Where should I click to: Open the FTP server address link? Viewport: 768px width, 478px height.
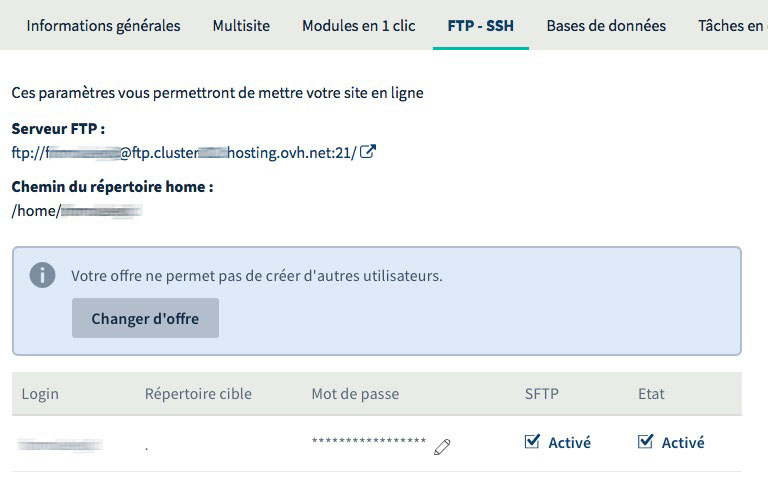[184, 153]
